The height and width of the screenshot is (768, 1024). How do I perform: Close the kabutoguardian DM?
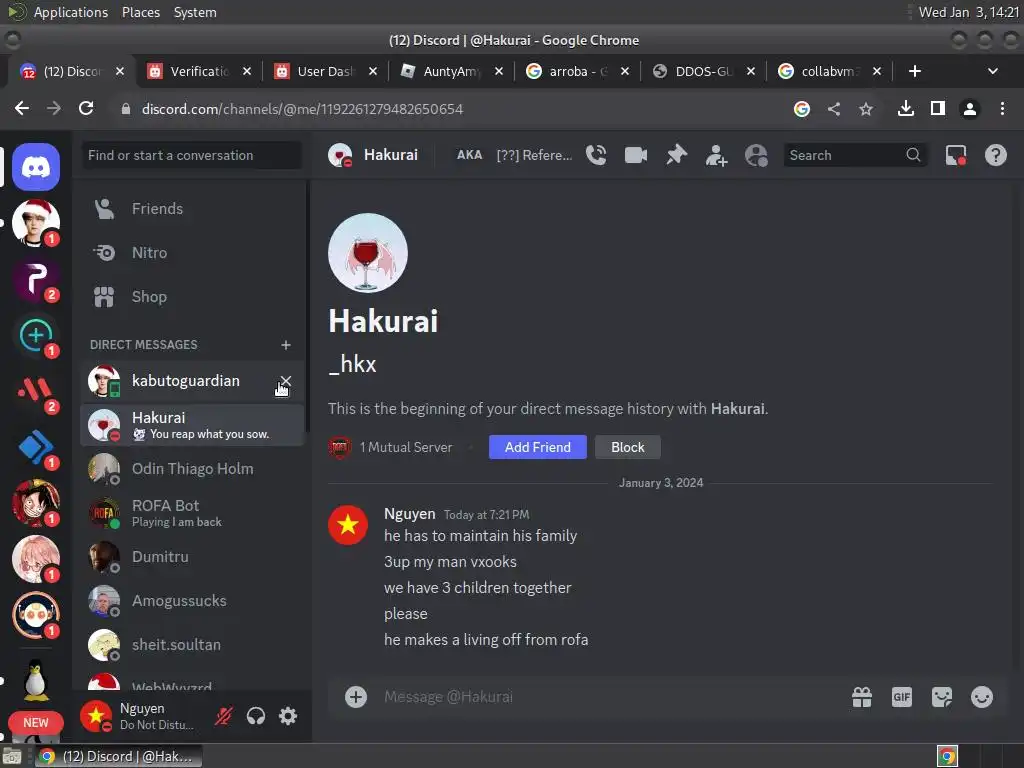[x=285, y=381]
